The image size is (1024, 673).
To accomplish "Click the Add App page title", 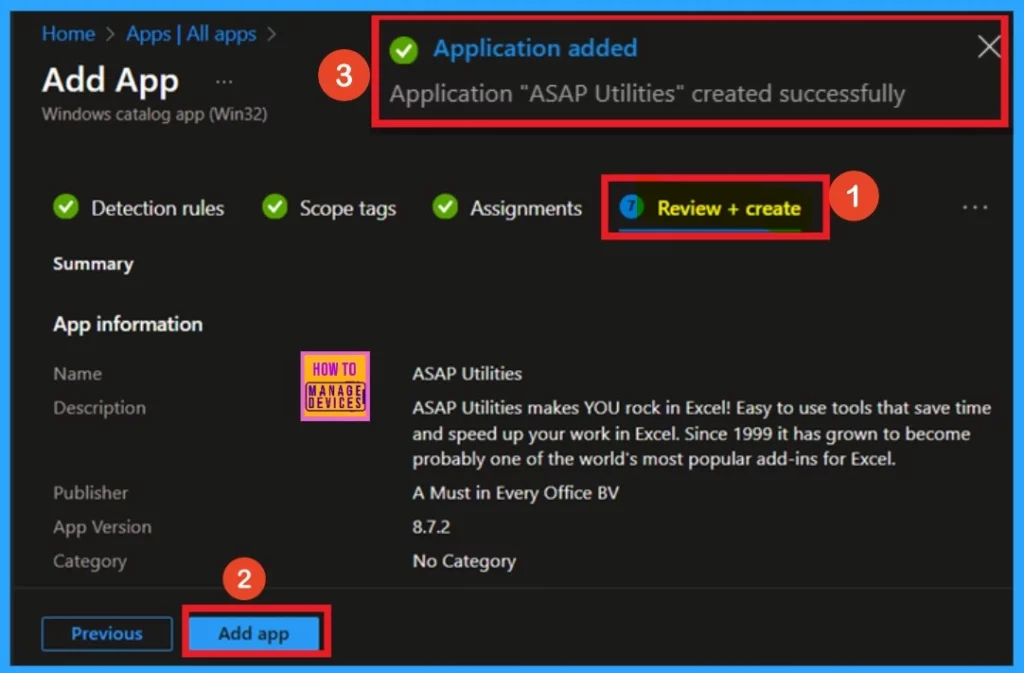I will [x=110, y=82].
